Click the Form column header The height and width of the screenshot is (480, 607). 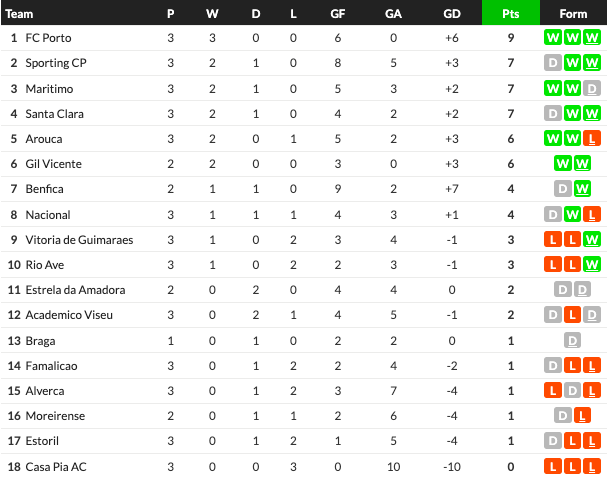(x=573, y=14)
